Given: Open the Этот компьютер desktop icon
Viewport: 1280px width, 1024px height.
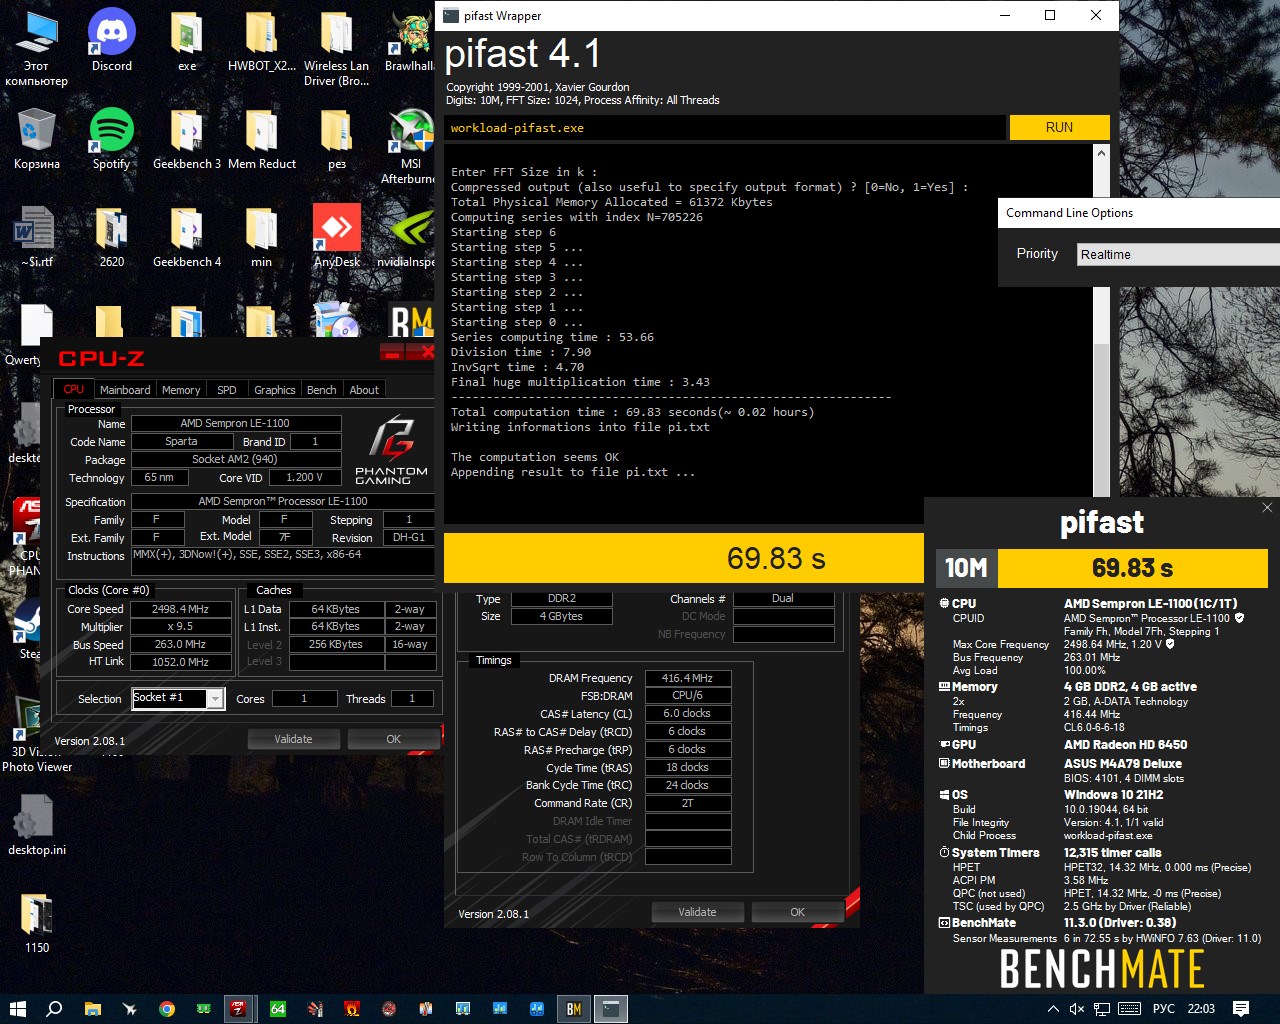Looking at the screenshot, I should [37, 48].
